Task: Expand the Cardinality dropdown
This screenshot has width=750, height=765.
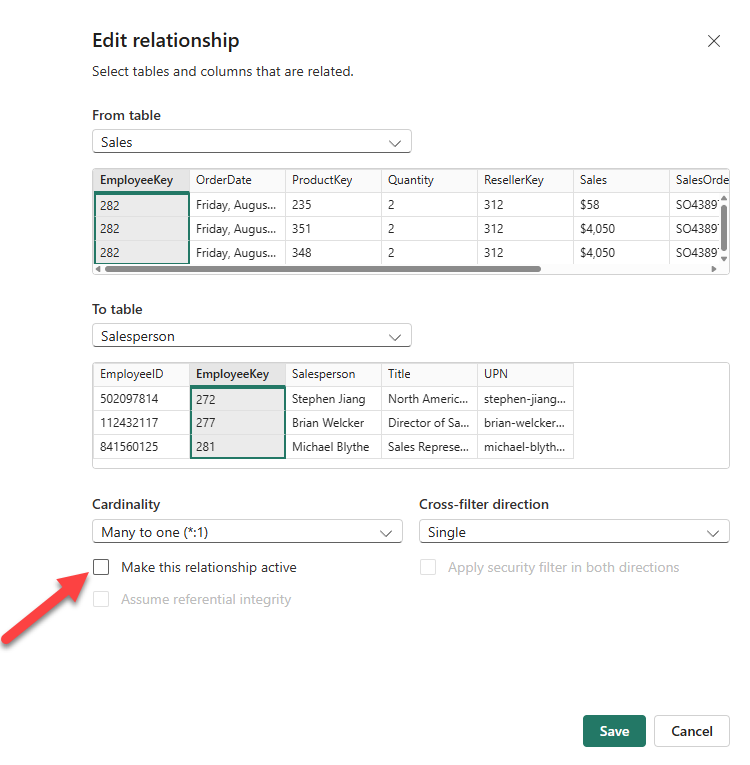Action: [247, 532]
